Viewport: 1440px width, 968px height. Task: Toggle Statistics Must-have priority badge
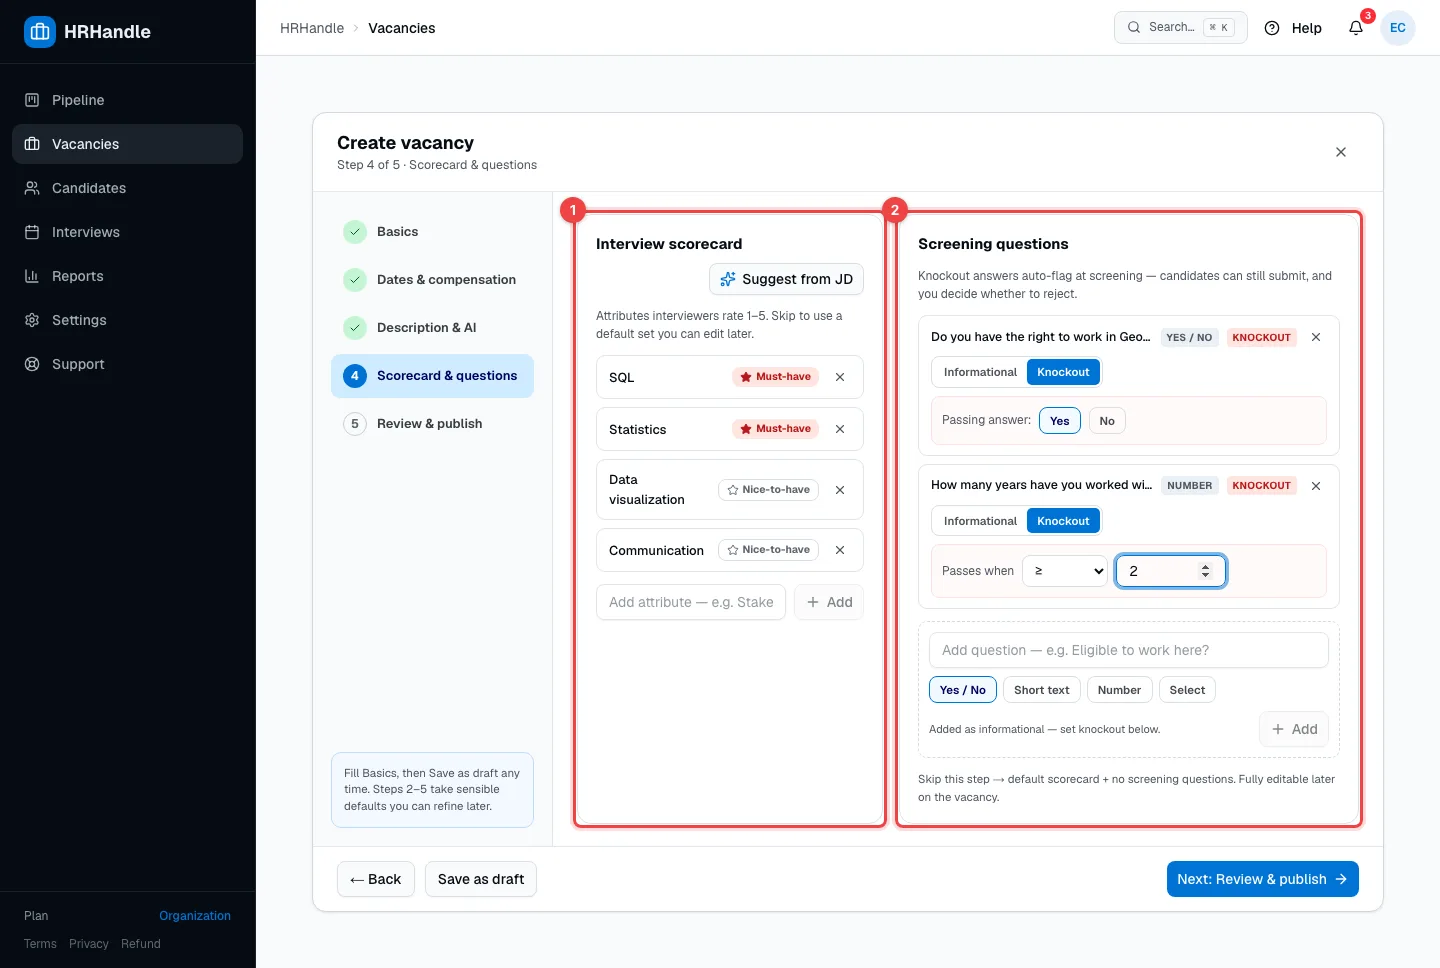776,429
